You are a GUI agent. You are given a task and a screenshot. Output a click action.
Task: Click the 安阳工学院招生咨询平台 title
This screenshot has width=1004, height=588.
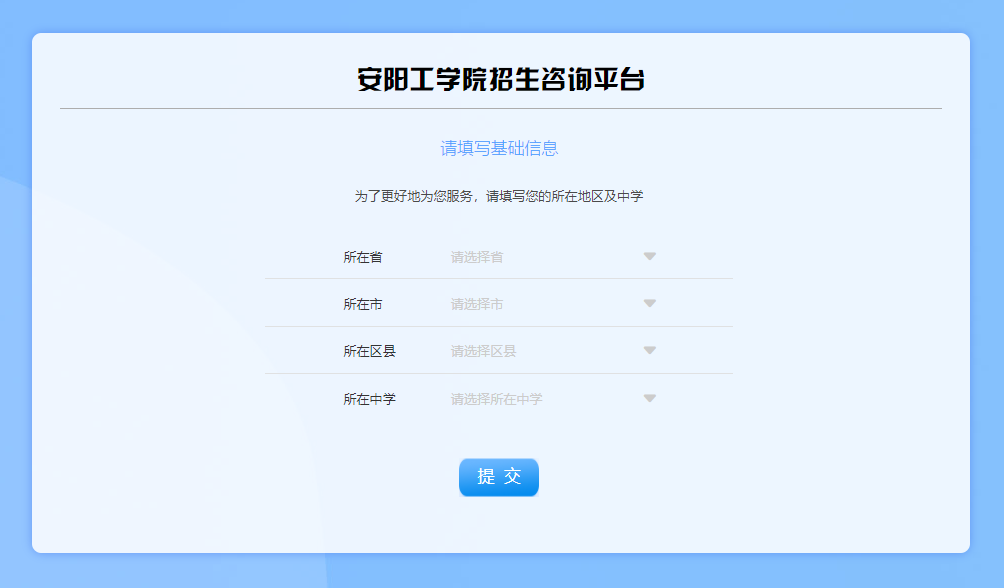pos(501,79)
